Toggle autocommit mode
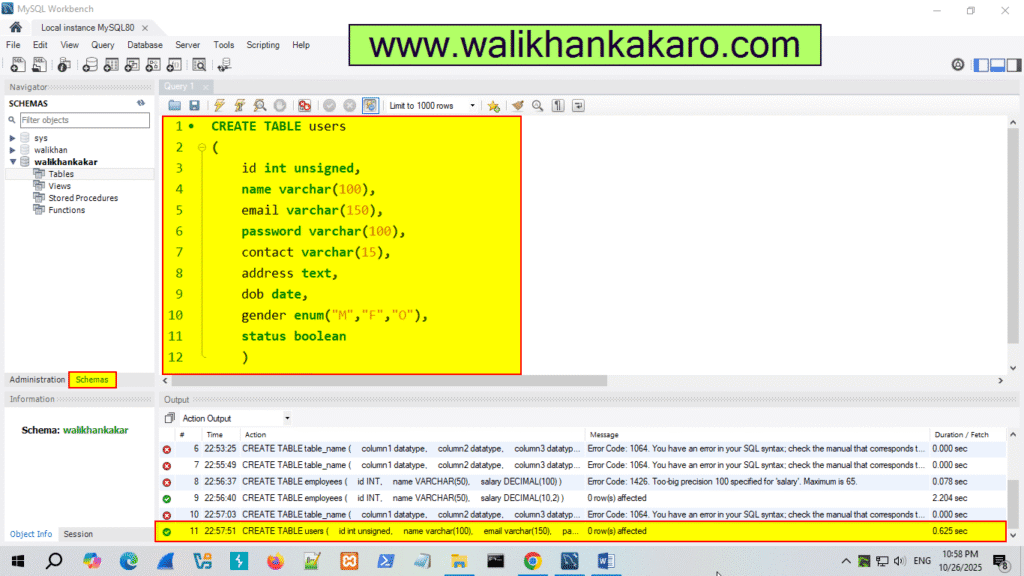Image resolution: width=1024 pixels, height=576 pixels. click(370, 105)
